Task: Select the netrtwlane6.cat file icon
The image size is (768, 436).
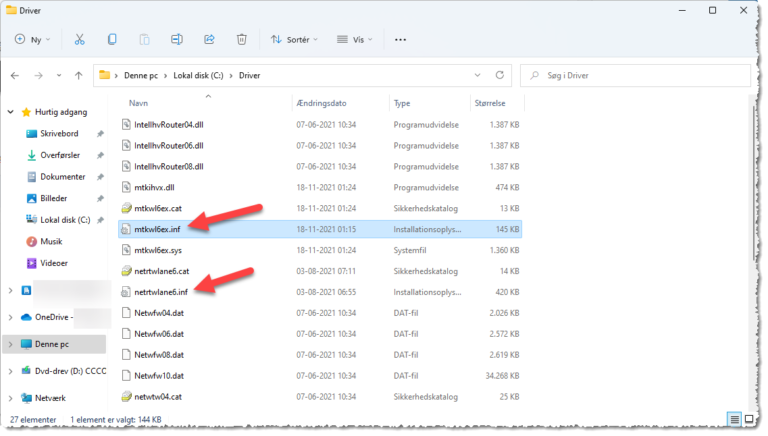Action: 126,271
